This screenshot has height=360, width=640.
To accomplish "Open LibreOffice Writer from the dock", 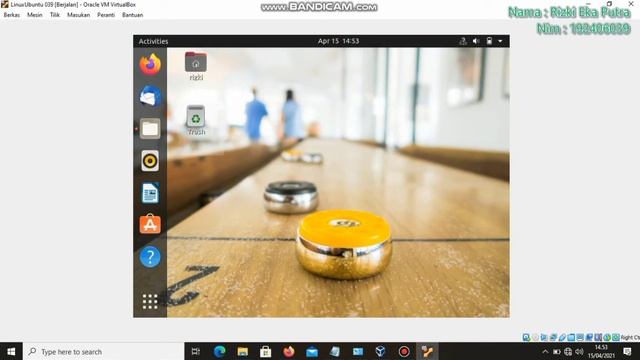I will [x=150, y=193].
